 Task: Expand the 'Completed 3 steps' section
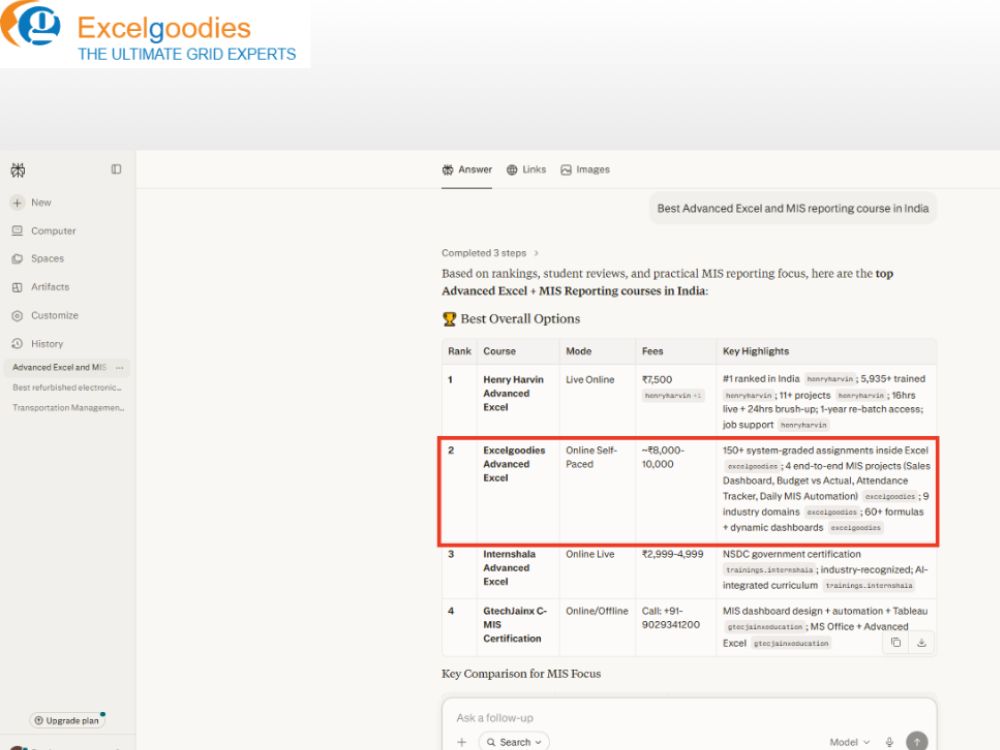490,253
